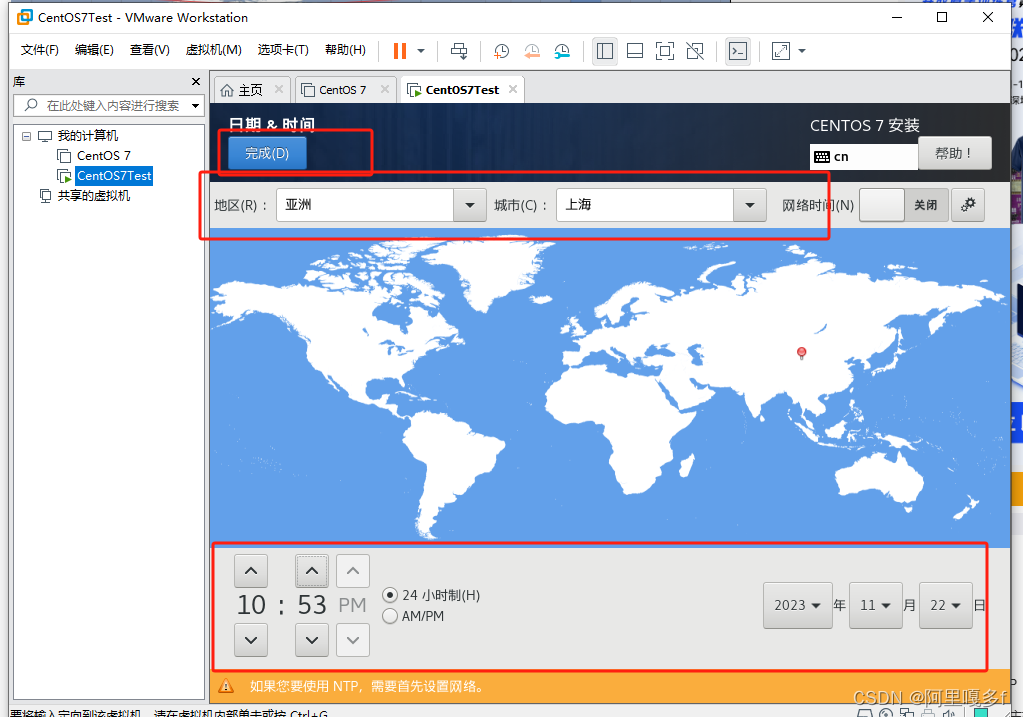Toggle the network time switch
1023x717 pixels.
pyautogui.click(x=903, y=205)
